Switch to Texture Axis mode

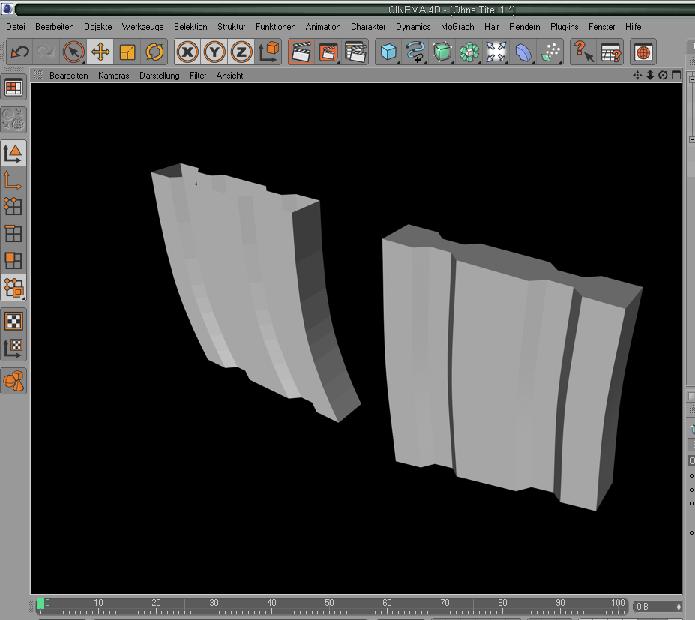[x=13, y=348]
